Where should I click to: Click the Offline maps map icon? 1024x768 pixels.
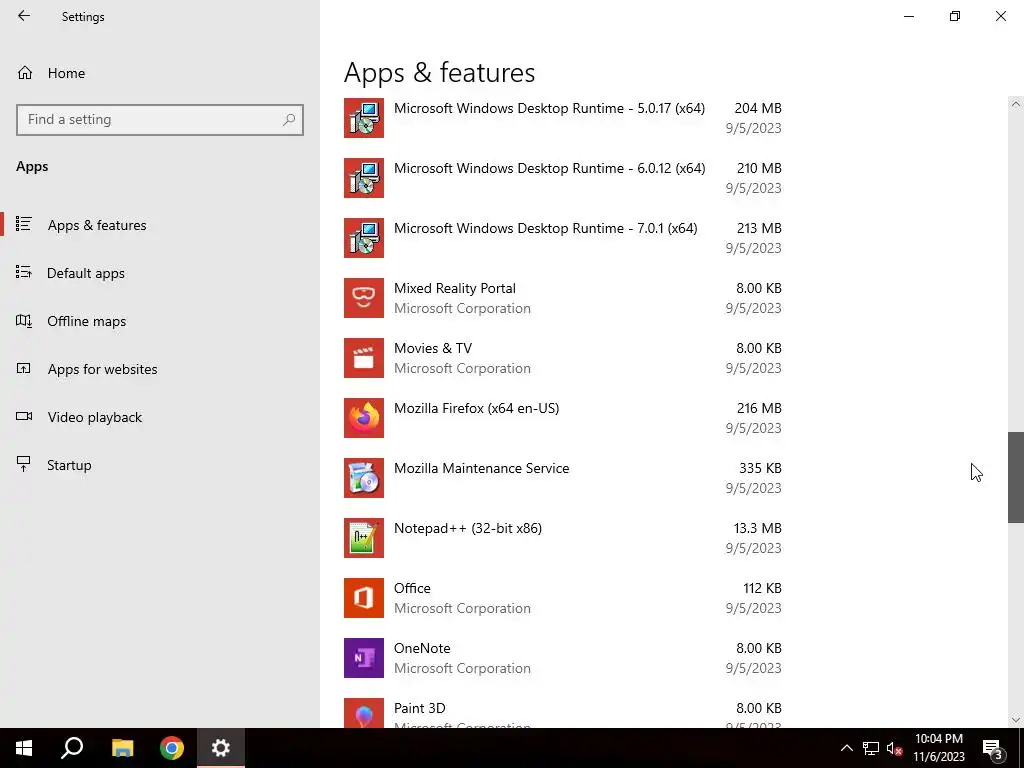24,321
